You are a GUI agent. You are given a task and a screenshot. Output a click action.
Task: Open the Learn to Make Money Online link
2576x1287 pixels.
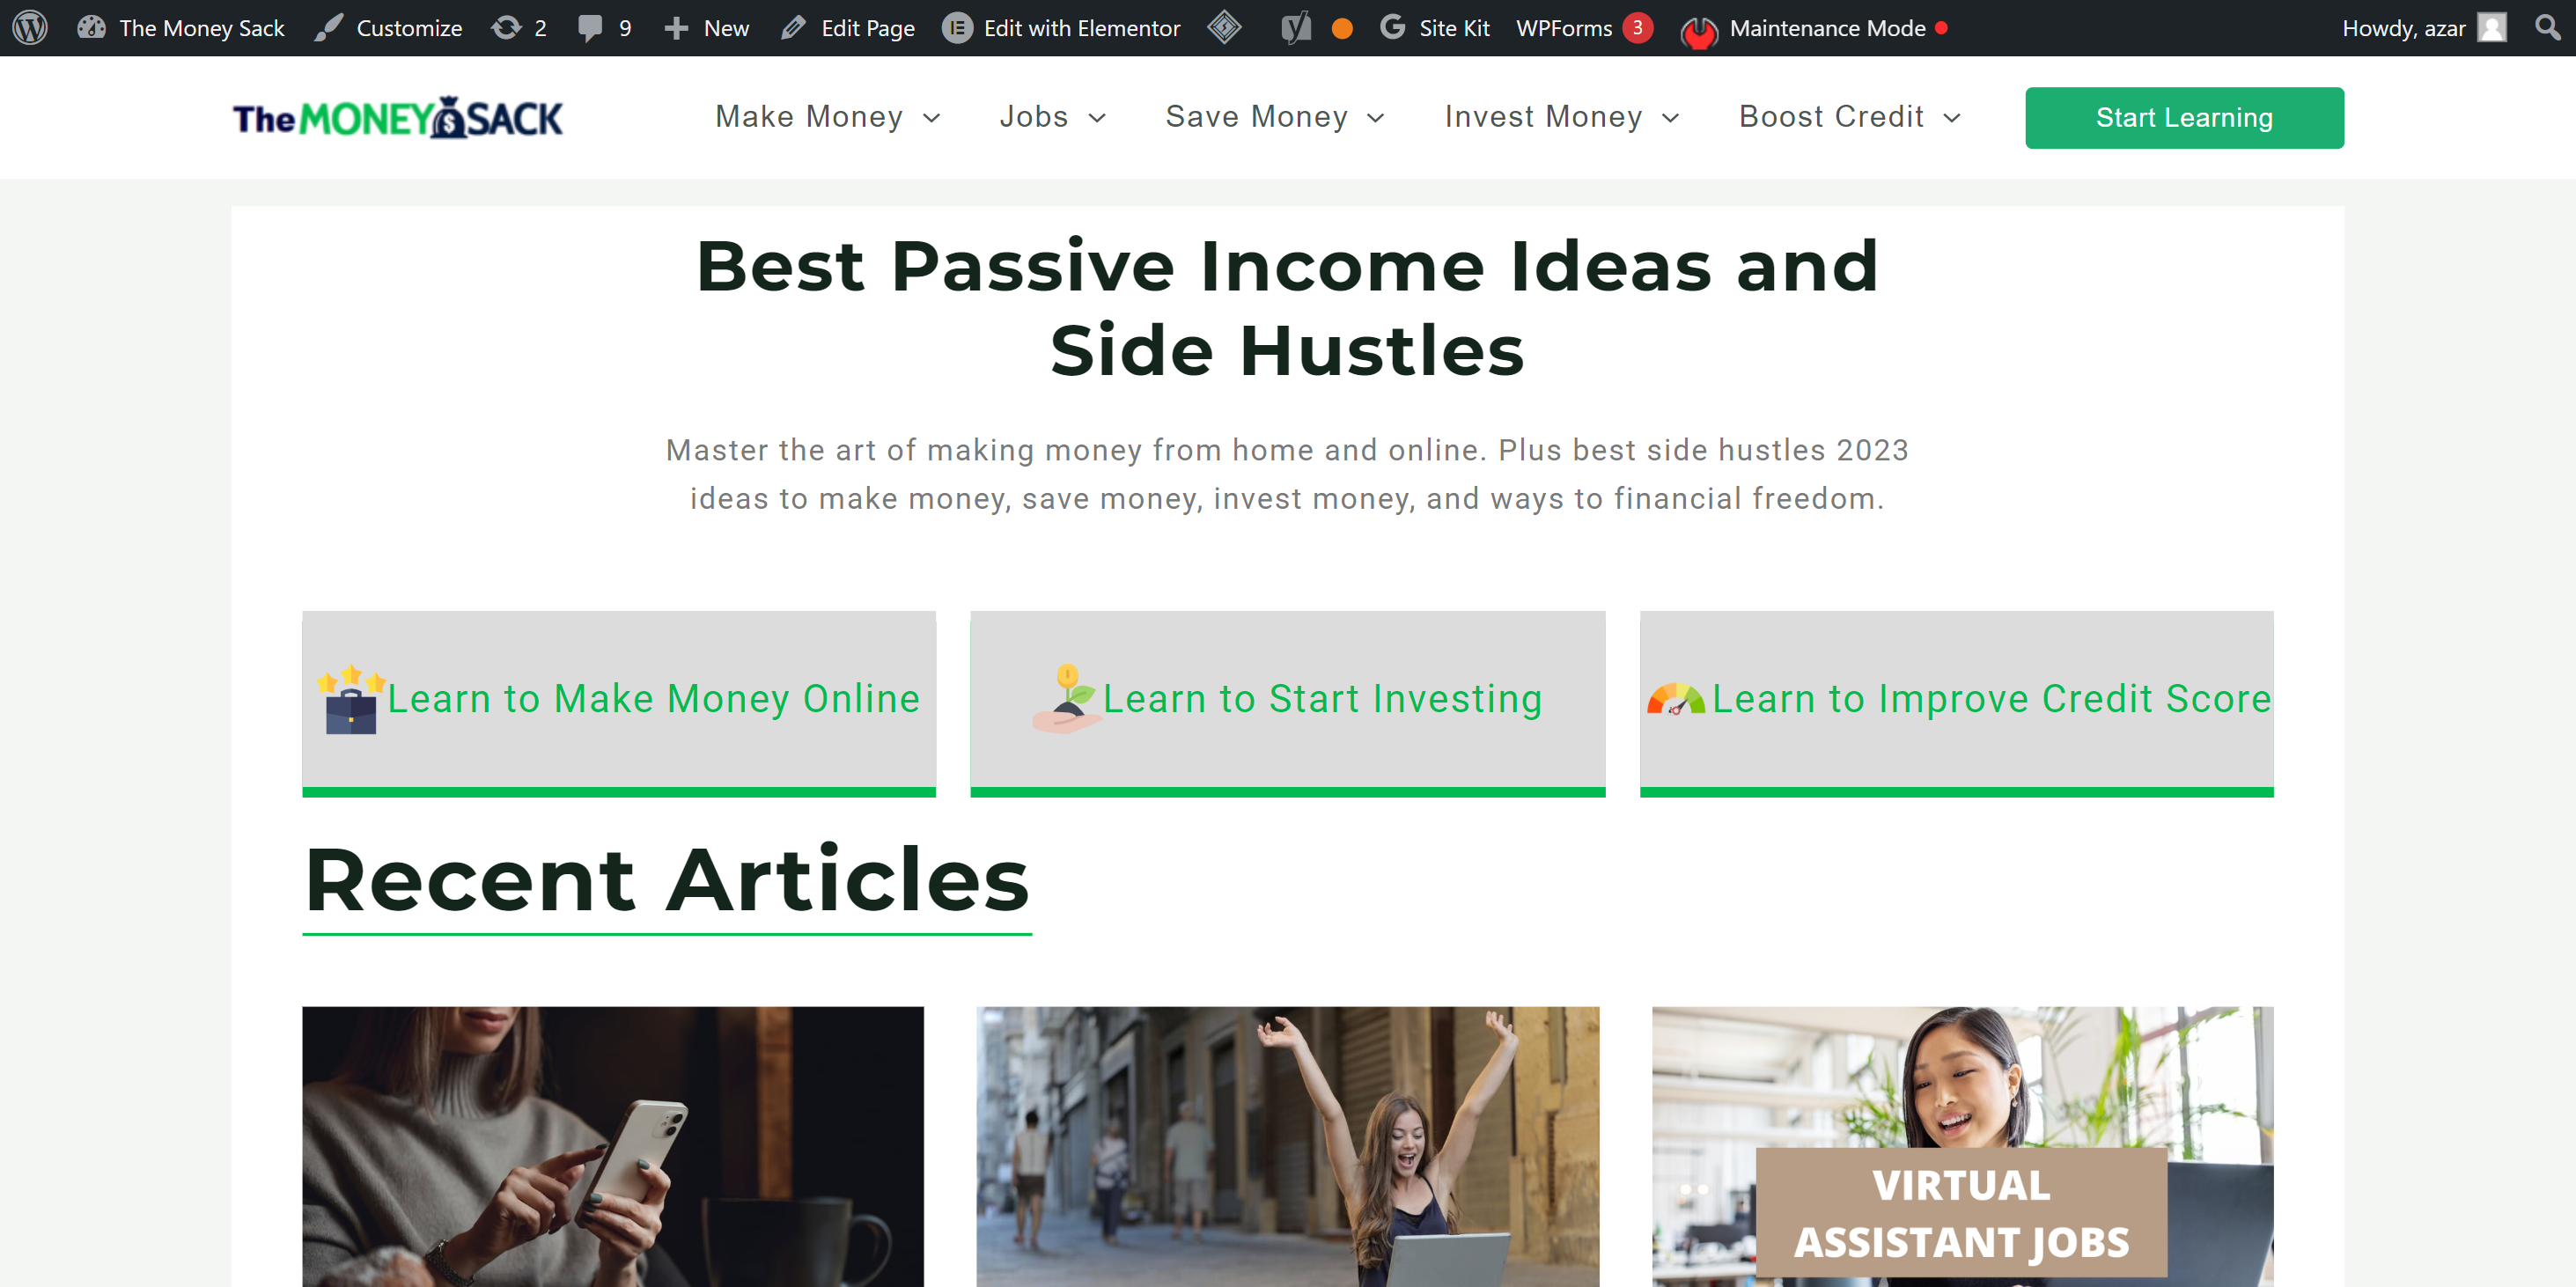[653, 698]
